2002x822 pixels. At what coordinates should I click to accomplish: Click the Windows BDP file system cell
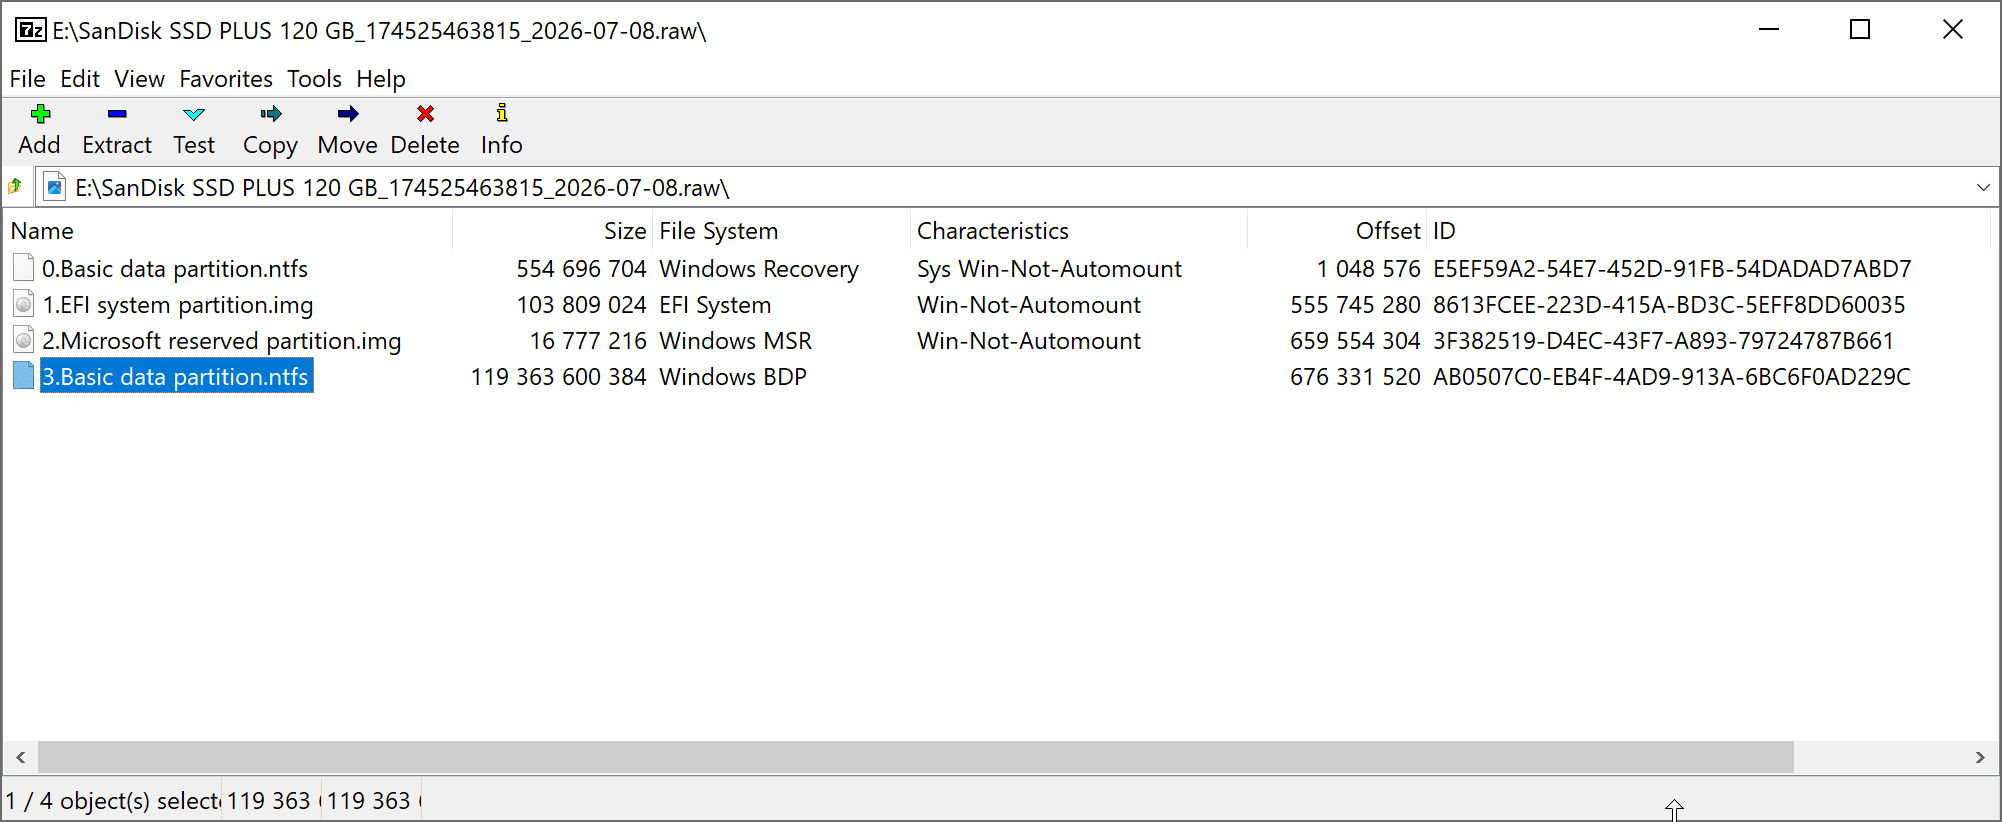(x=733, y=376)
